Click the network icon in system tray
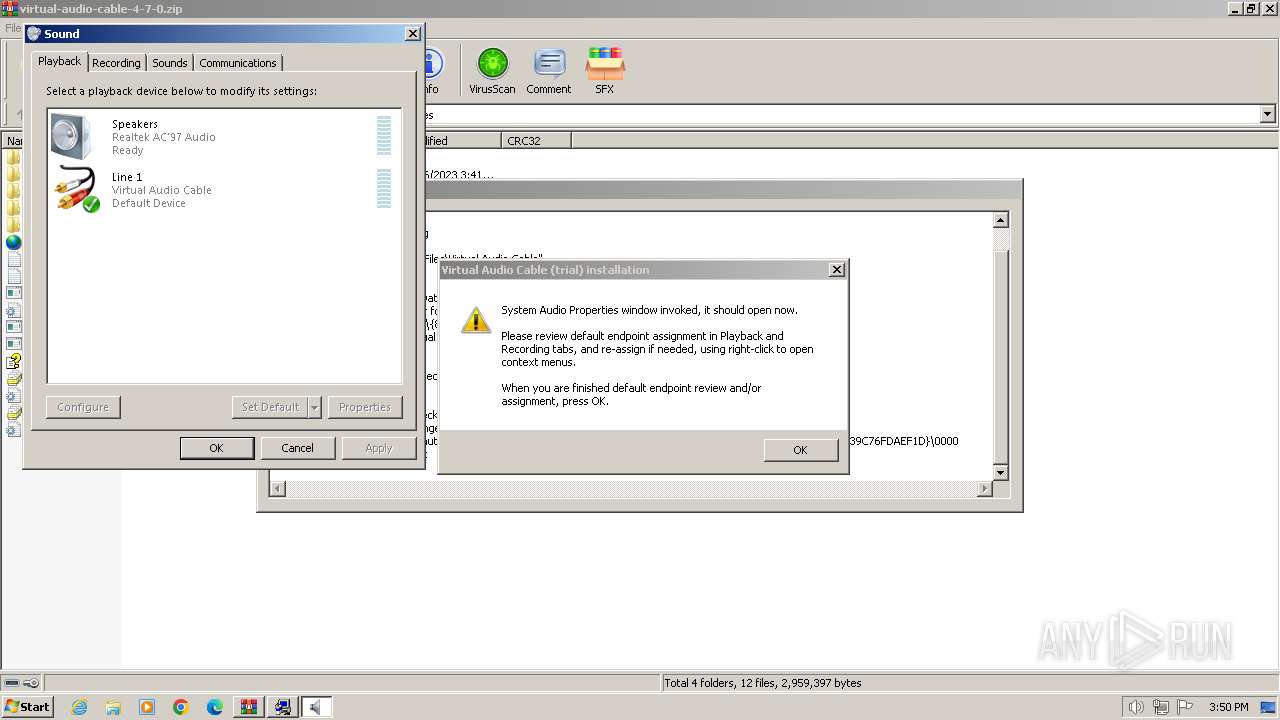Viewport: 1280px width, 720px height. pyautogui.click(x=1160, y=707)
